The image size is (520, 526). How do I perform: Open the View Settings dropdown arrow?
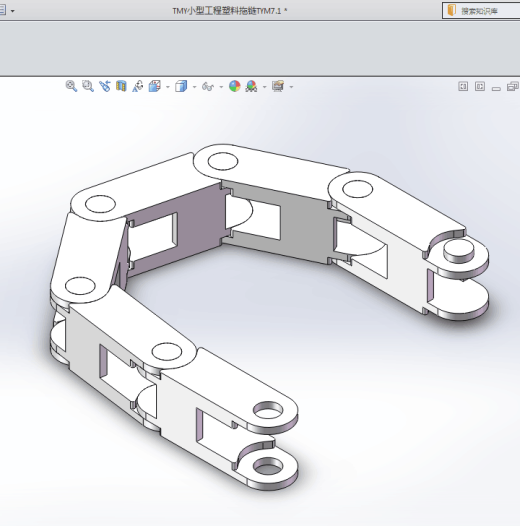click(x=291, y=87)
